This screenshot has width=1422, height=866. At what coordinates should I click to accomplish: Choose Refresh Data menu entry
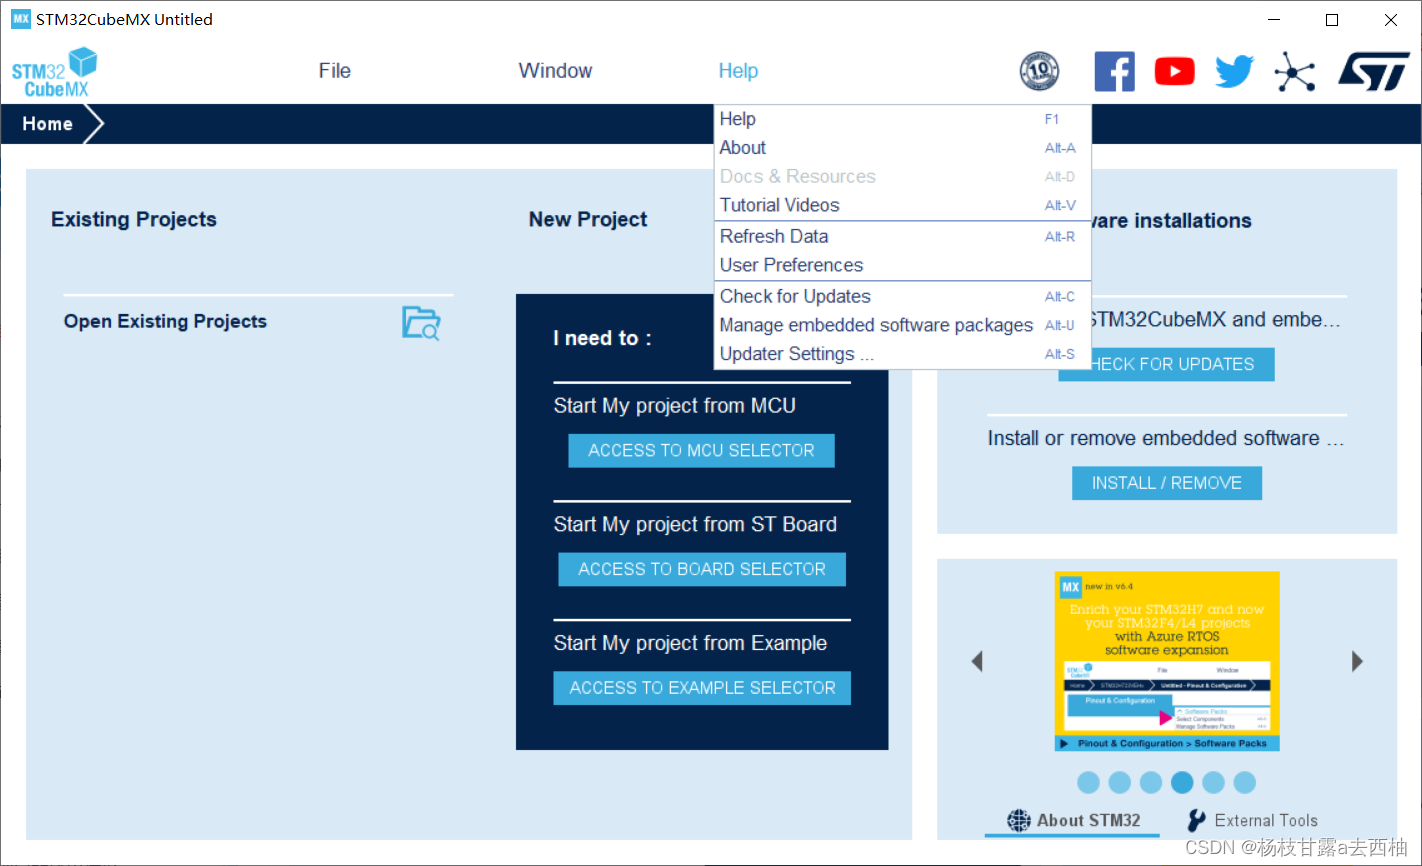(902, 237)
